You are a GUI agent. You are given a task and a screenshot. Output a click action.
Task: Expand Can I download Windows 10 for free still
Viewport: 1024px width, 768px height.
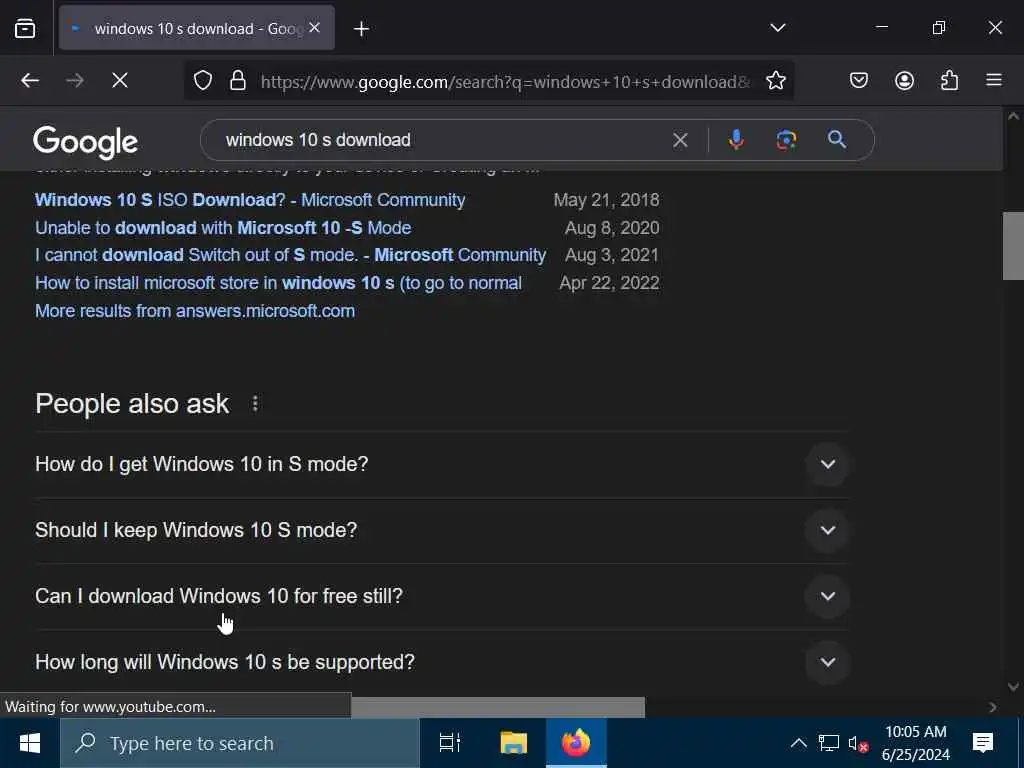click(x=442, y=596)
